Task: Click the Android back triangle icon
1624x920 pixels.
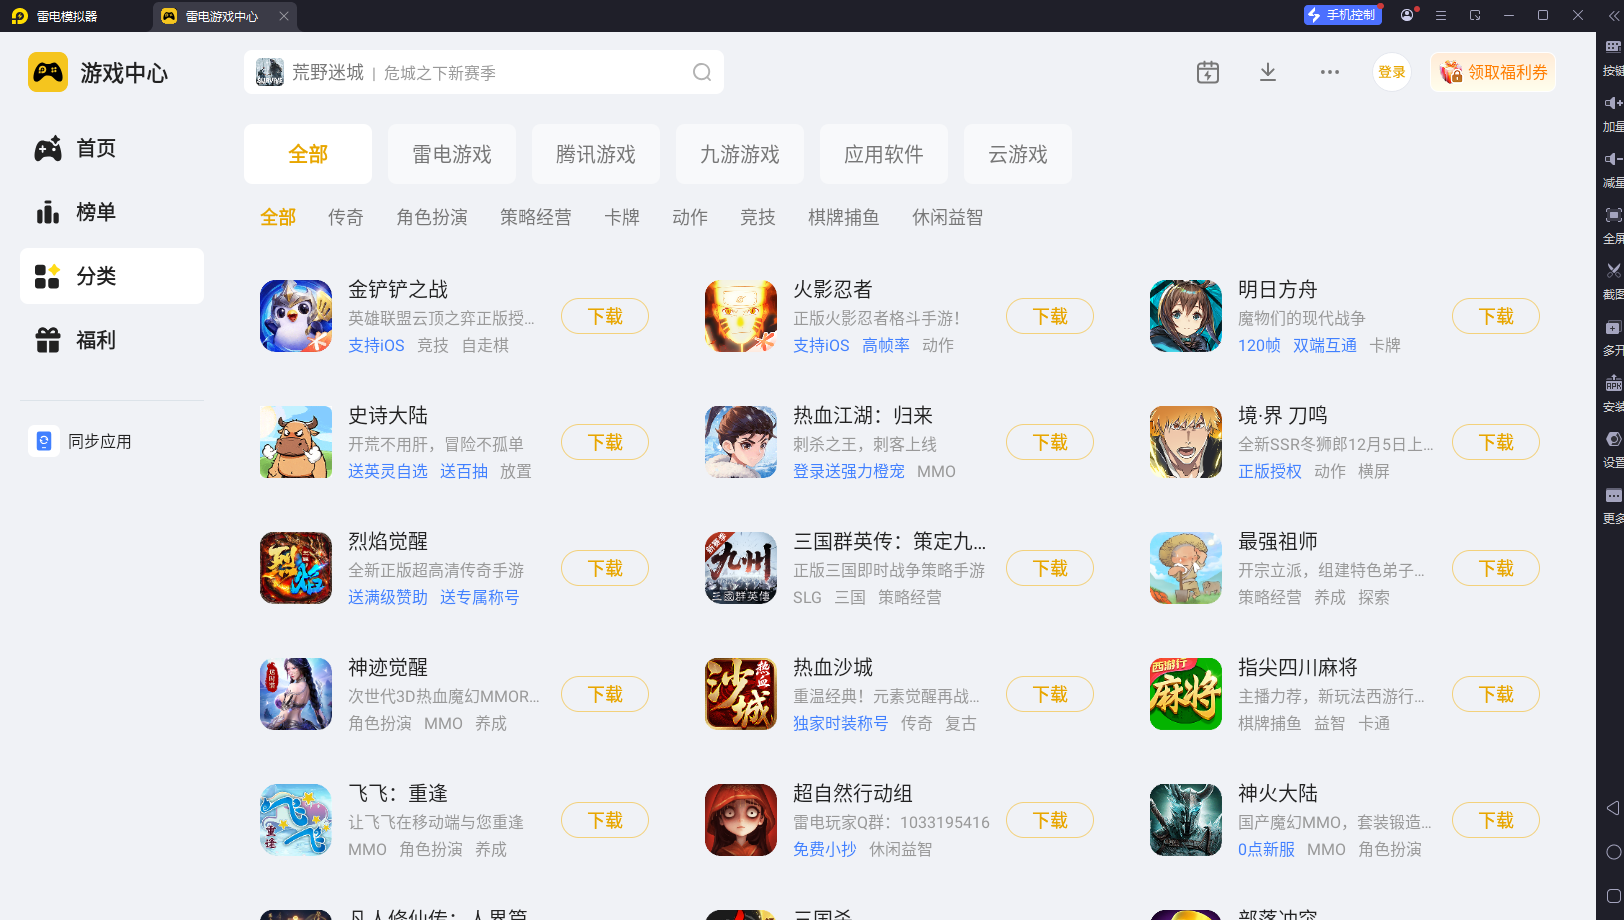Action: 1612,808
